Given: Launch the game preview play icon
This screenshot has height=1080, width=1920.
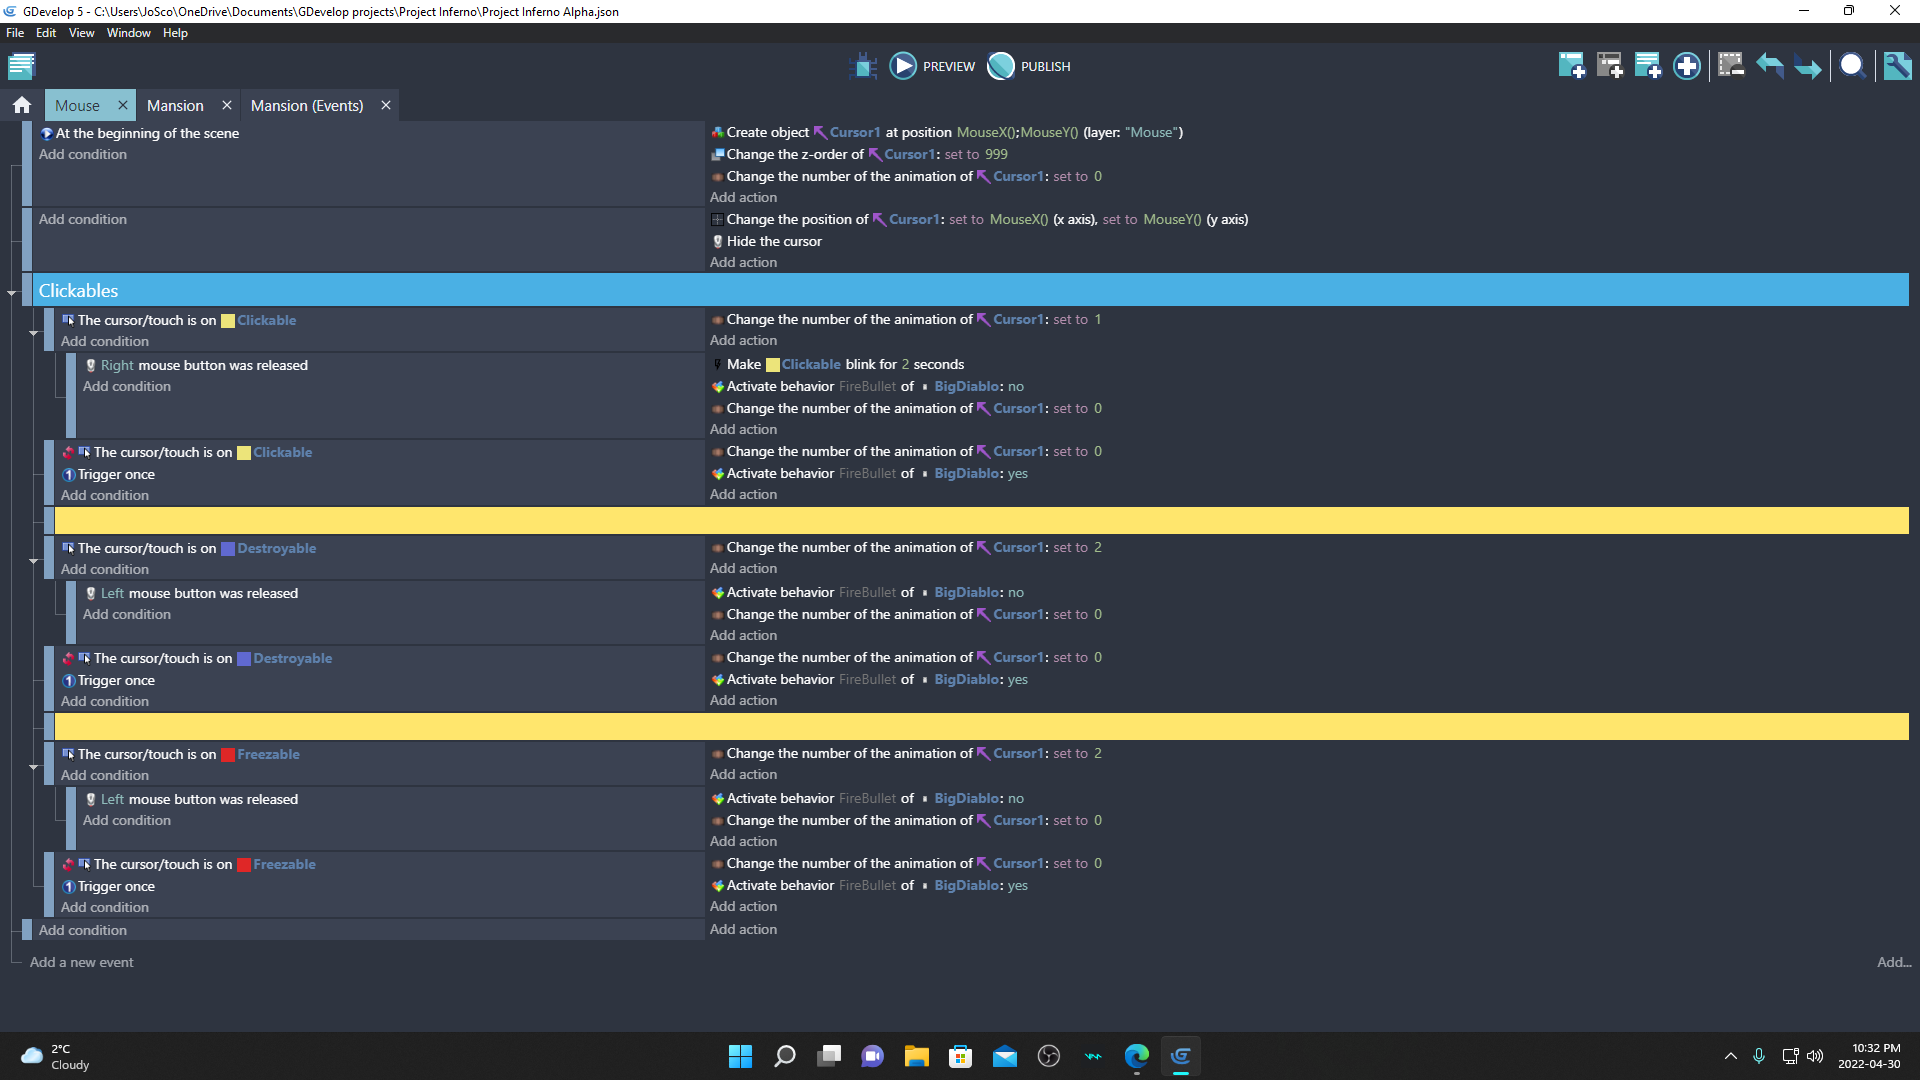Looking at the screenshot, I should pos(903,66).
